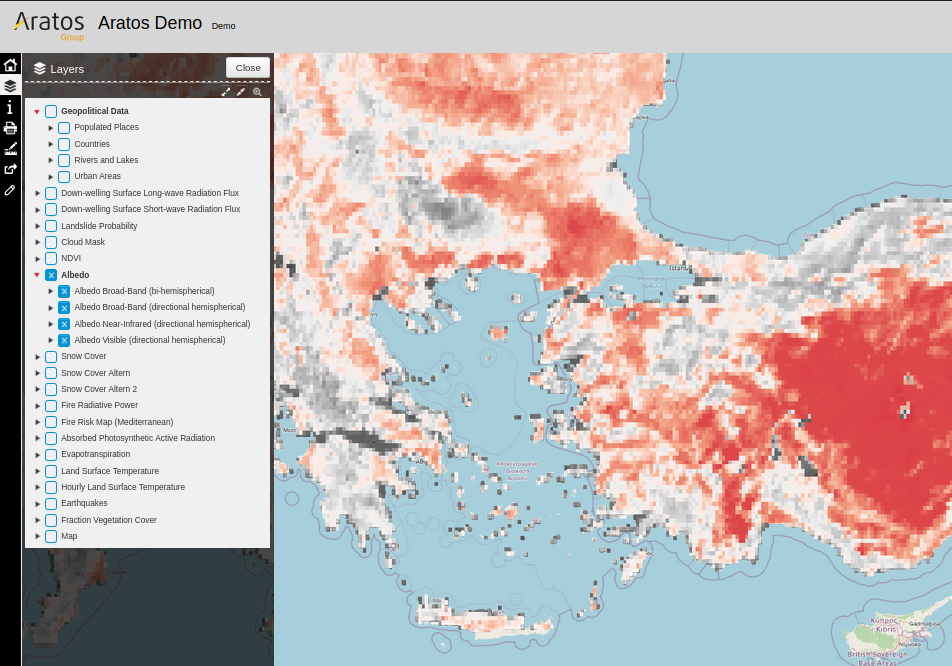Enable the NDVI layer checkbox
The width and height of the screenshot is (952, 666).
(51, 258)
